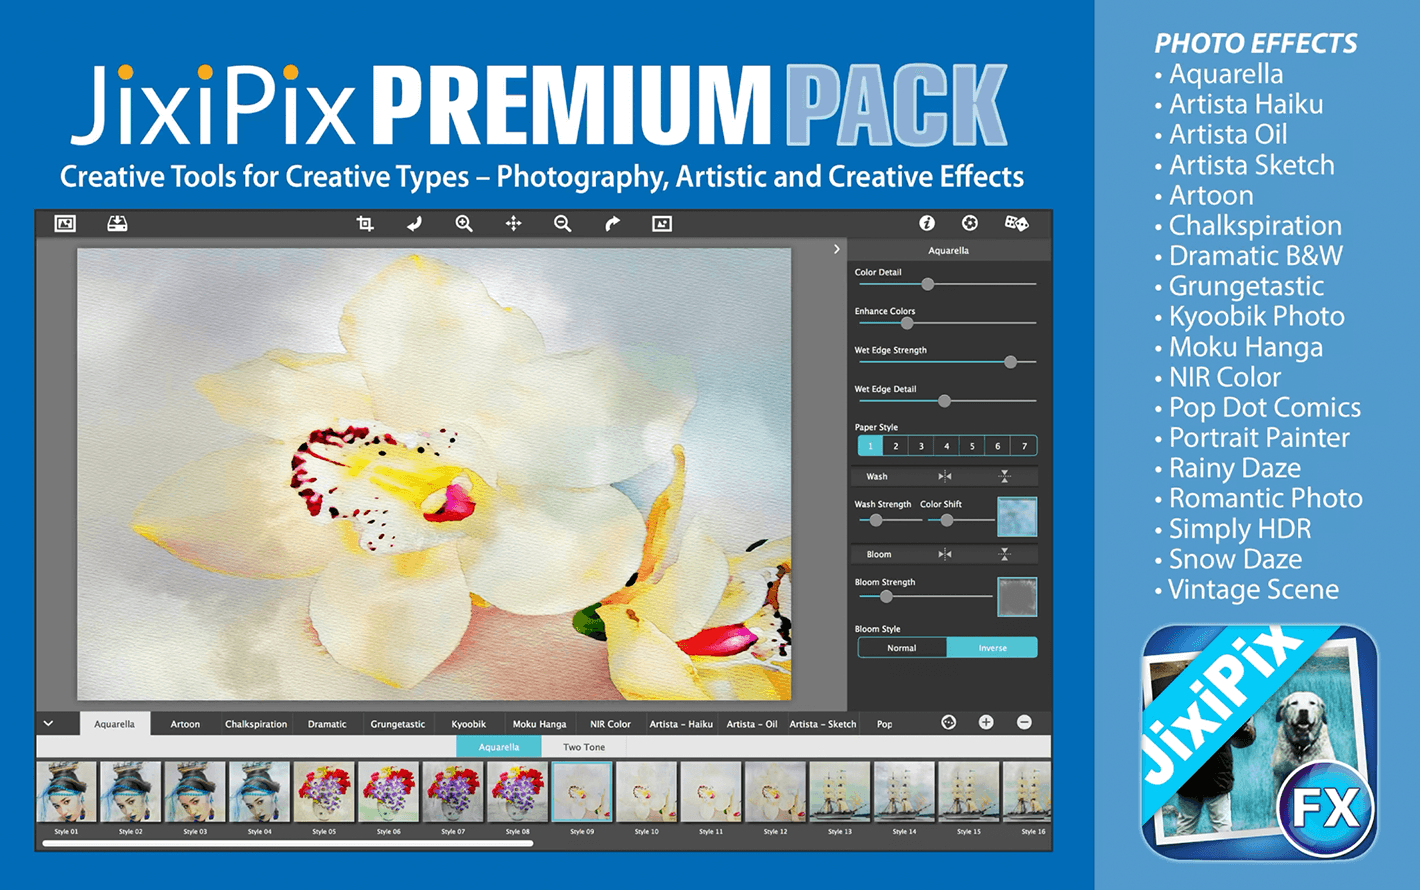Select Paper Style 5
Viewport: 1420px width, 890px height.
[x=972, y=446]
